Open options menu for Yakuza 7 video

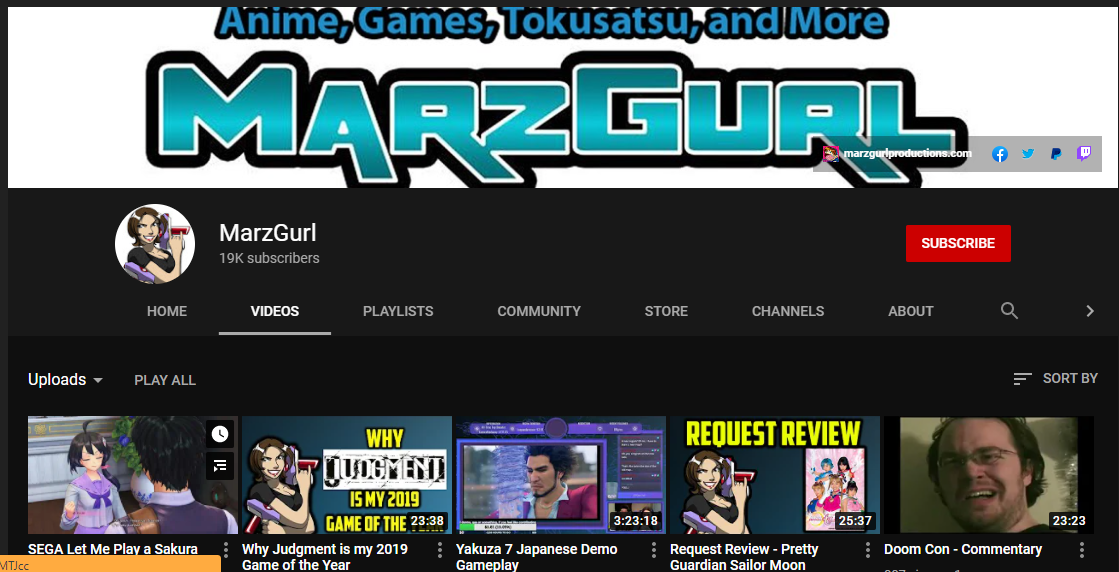[x=654, y=550]
